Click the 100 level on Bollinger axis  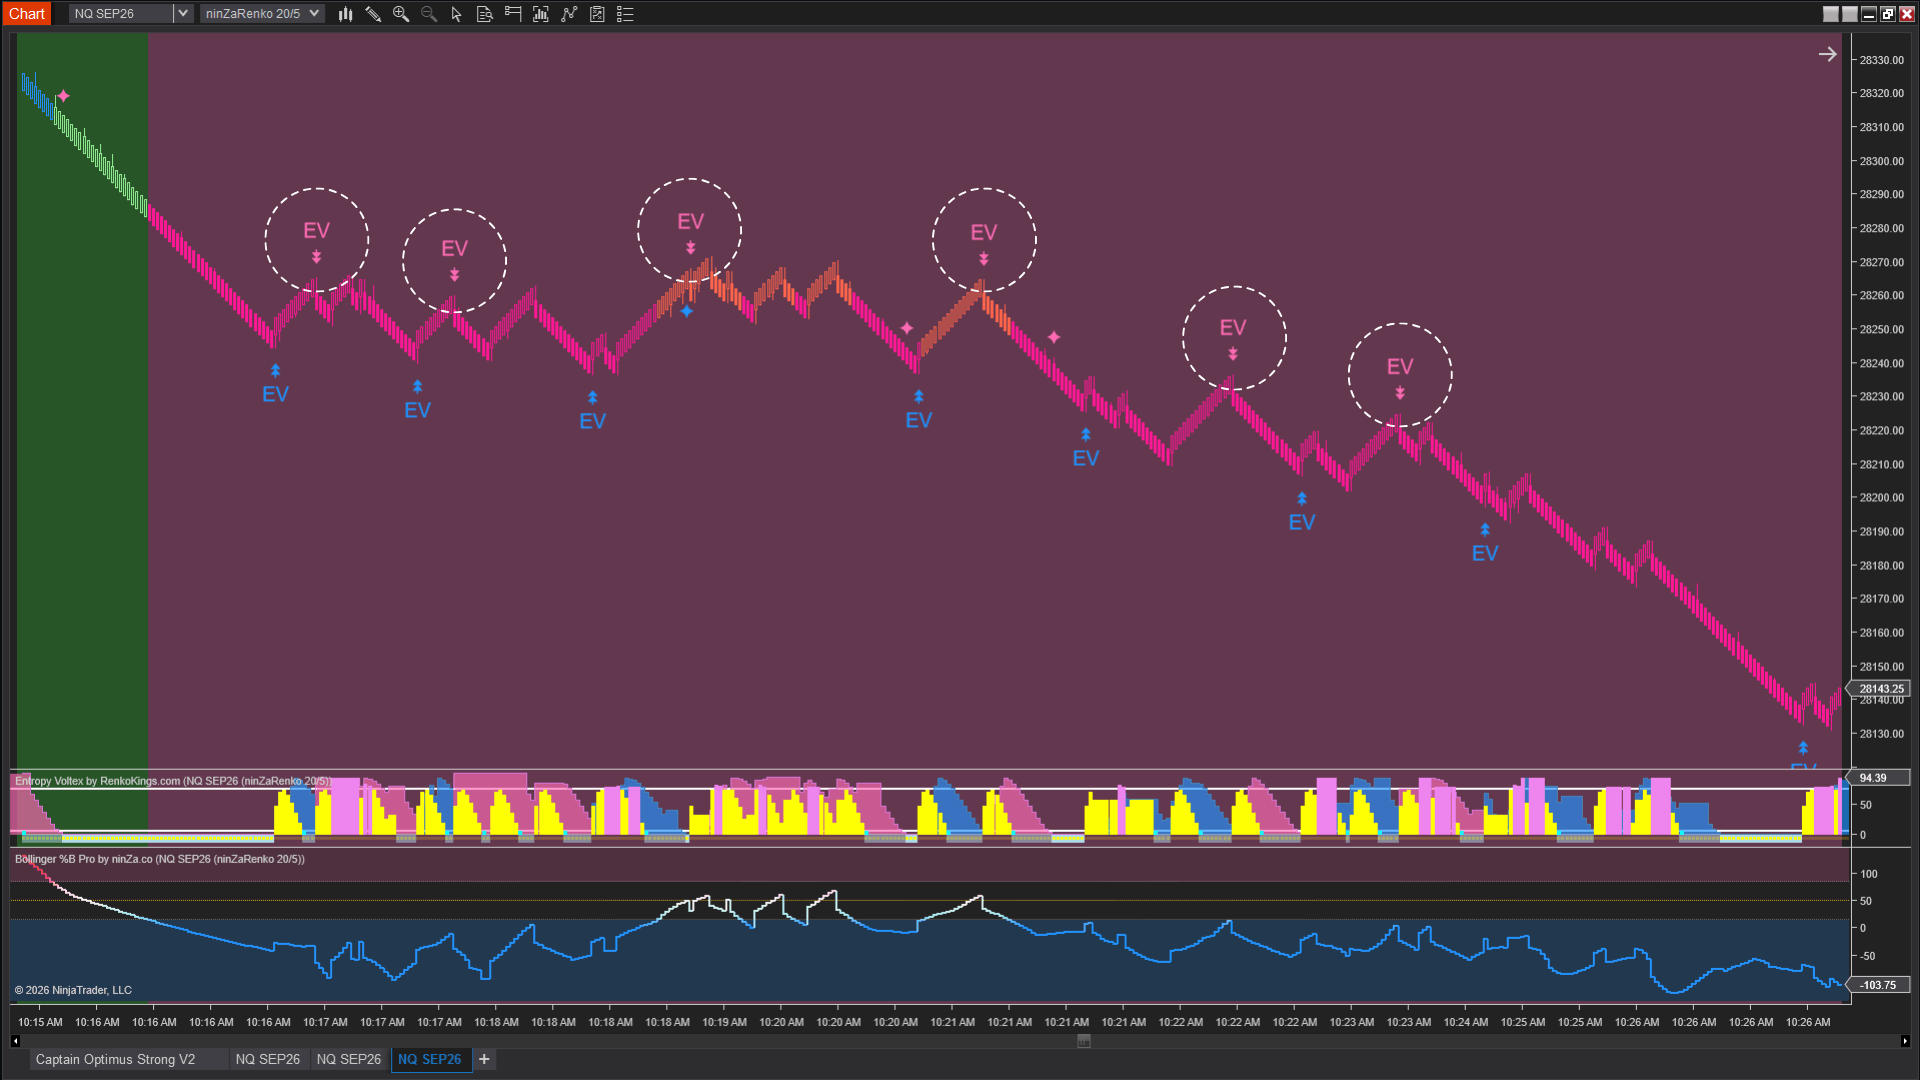1868,874
